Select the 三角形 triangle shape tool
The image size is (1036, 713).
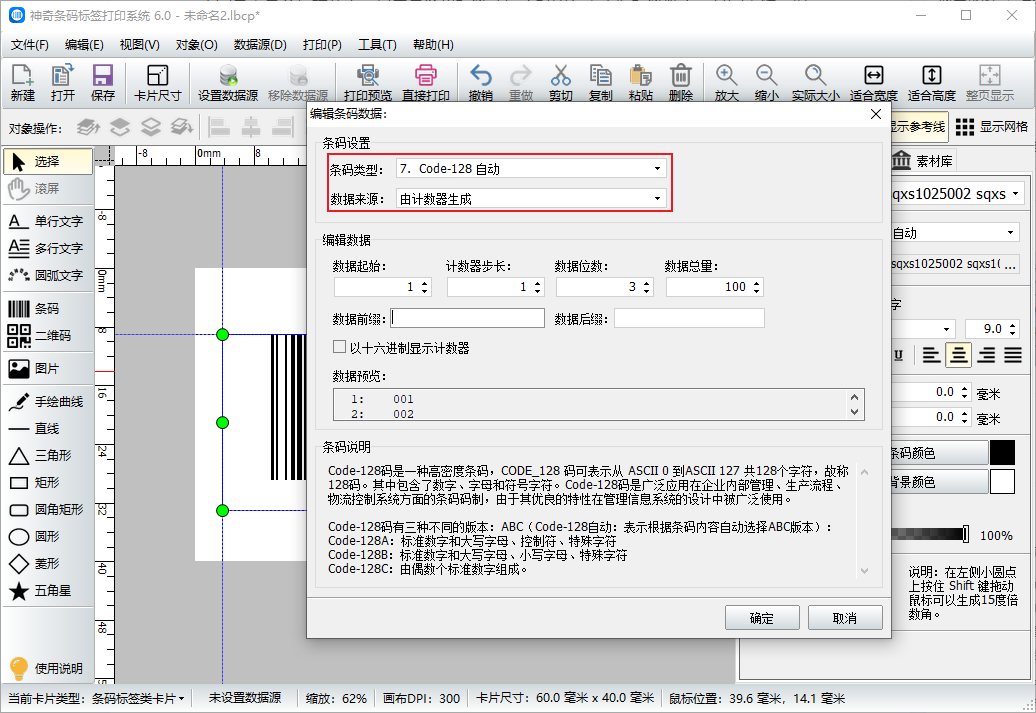48,456
